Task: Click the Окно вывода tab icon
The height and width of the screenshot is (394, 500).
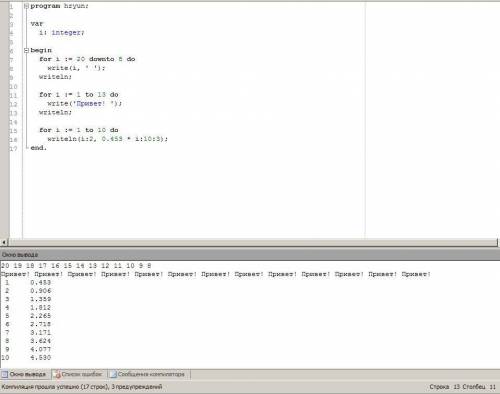Action: (x=5, y=374)
